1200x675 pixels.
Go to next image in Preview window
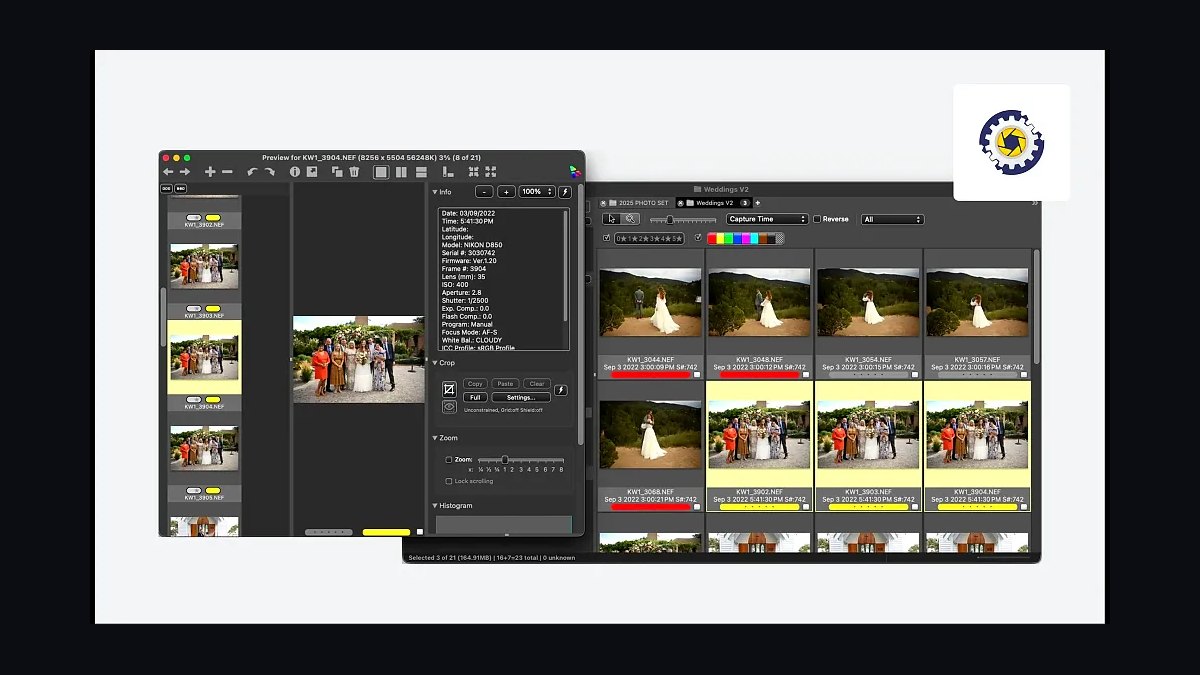184,172
